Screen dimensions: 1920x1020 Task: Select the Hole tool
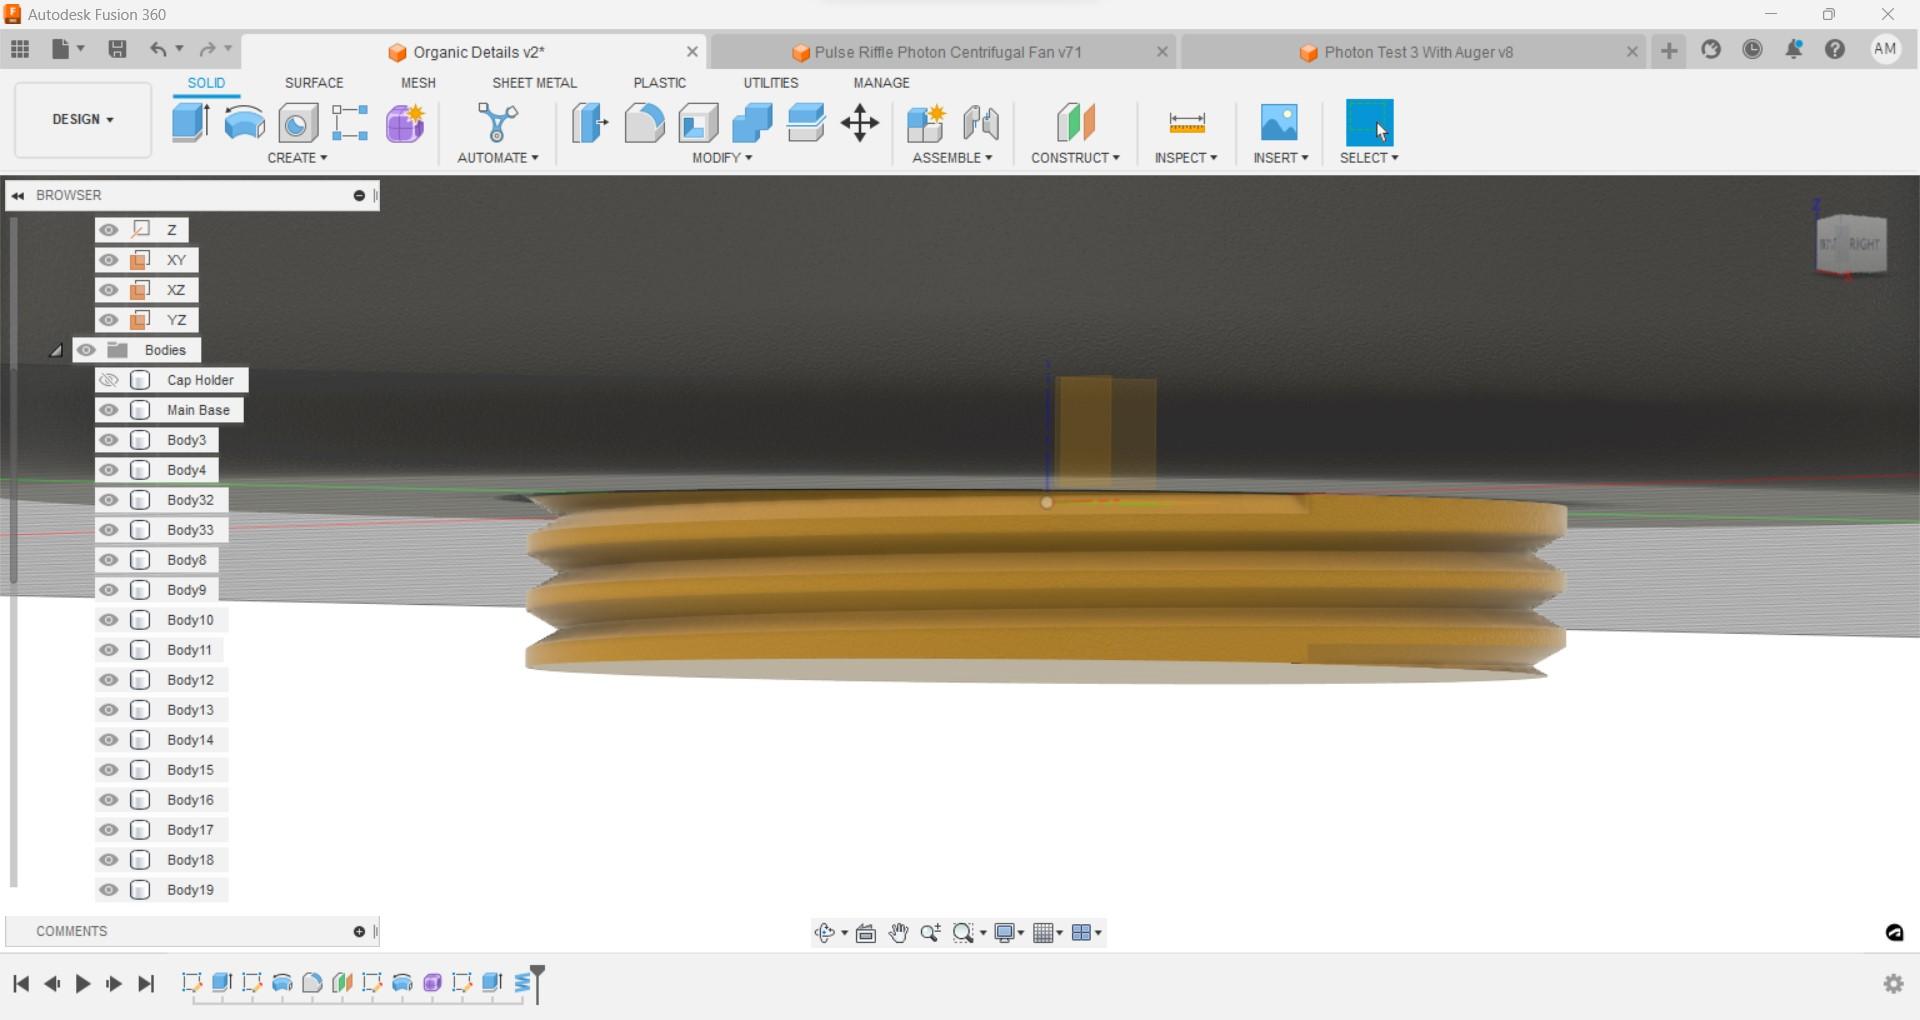tap(298, 123)
